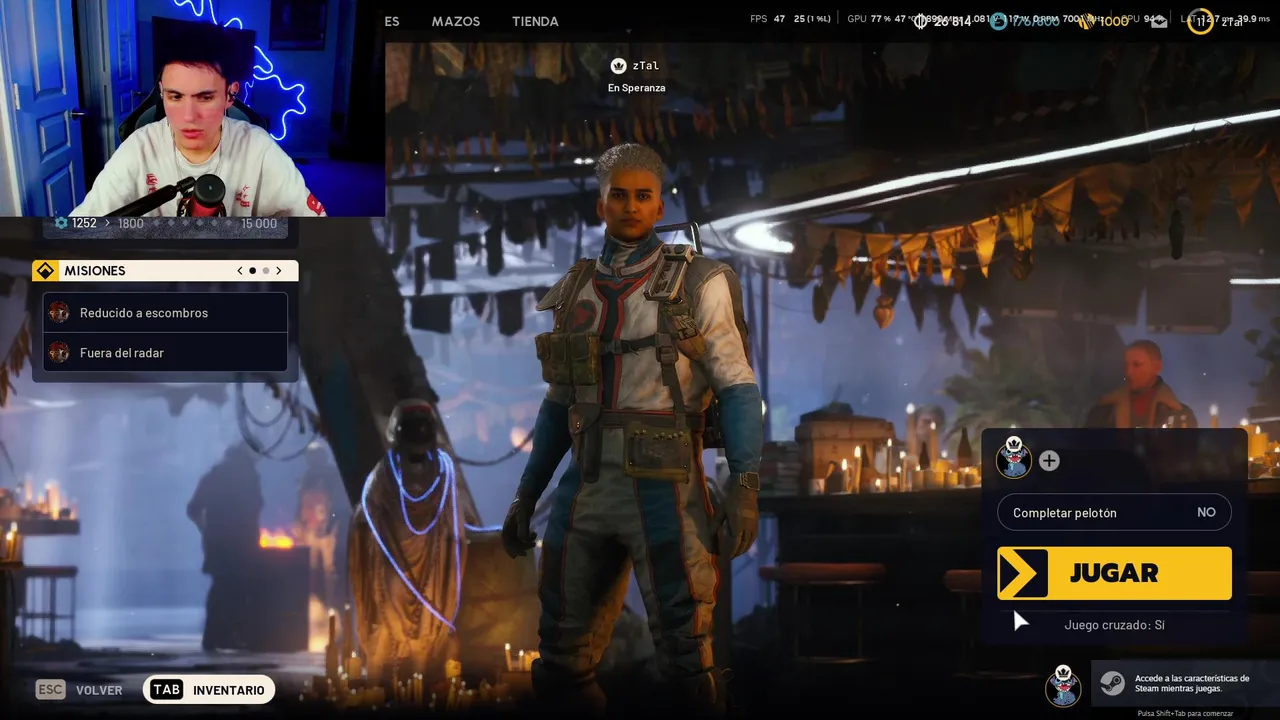Add a squad member with plus icon
This screenshot has height=720, width=1280.
1049,461
